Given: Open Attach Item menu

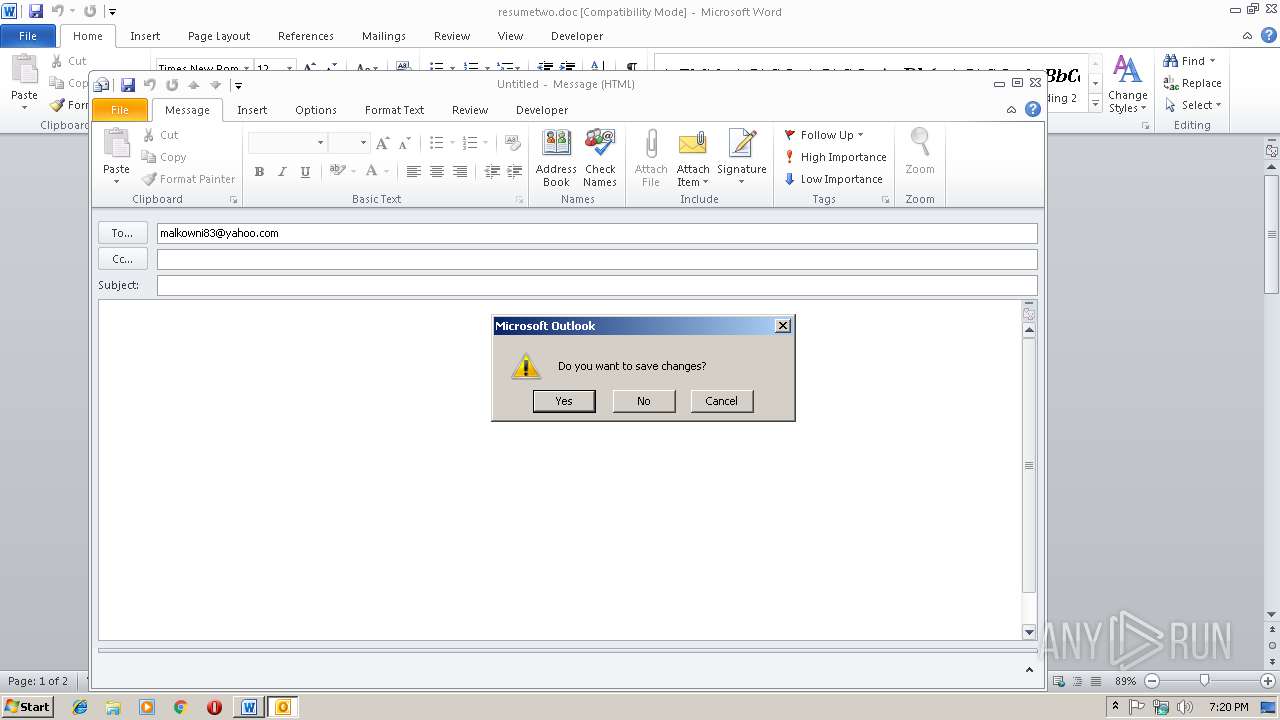Looking at the screenshot, I should coord(693,158).
